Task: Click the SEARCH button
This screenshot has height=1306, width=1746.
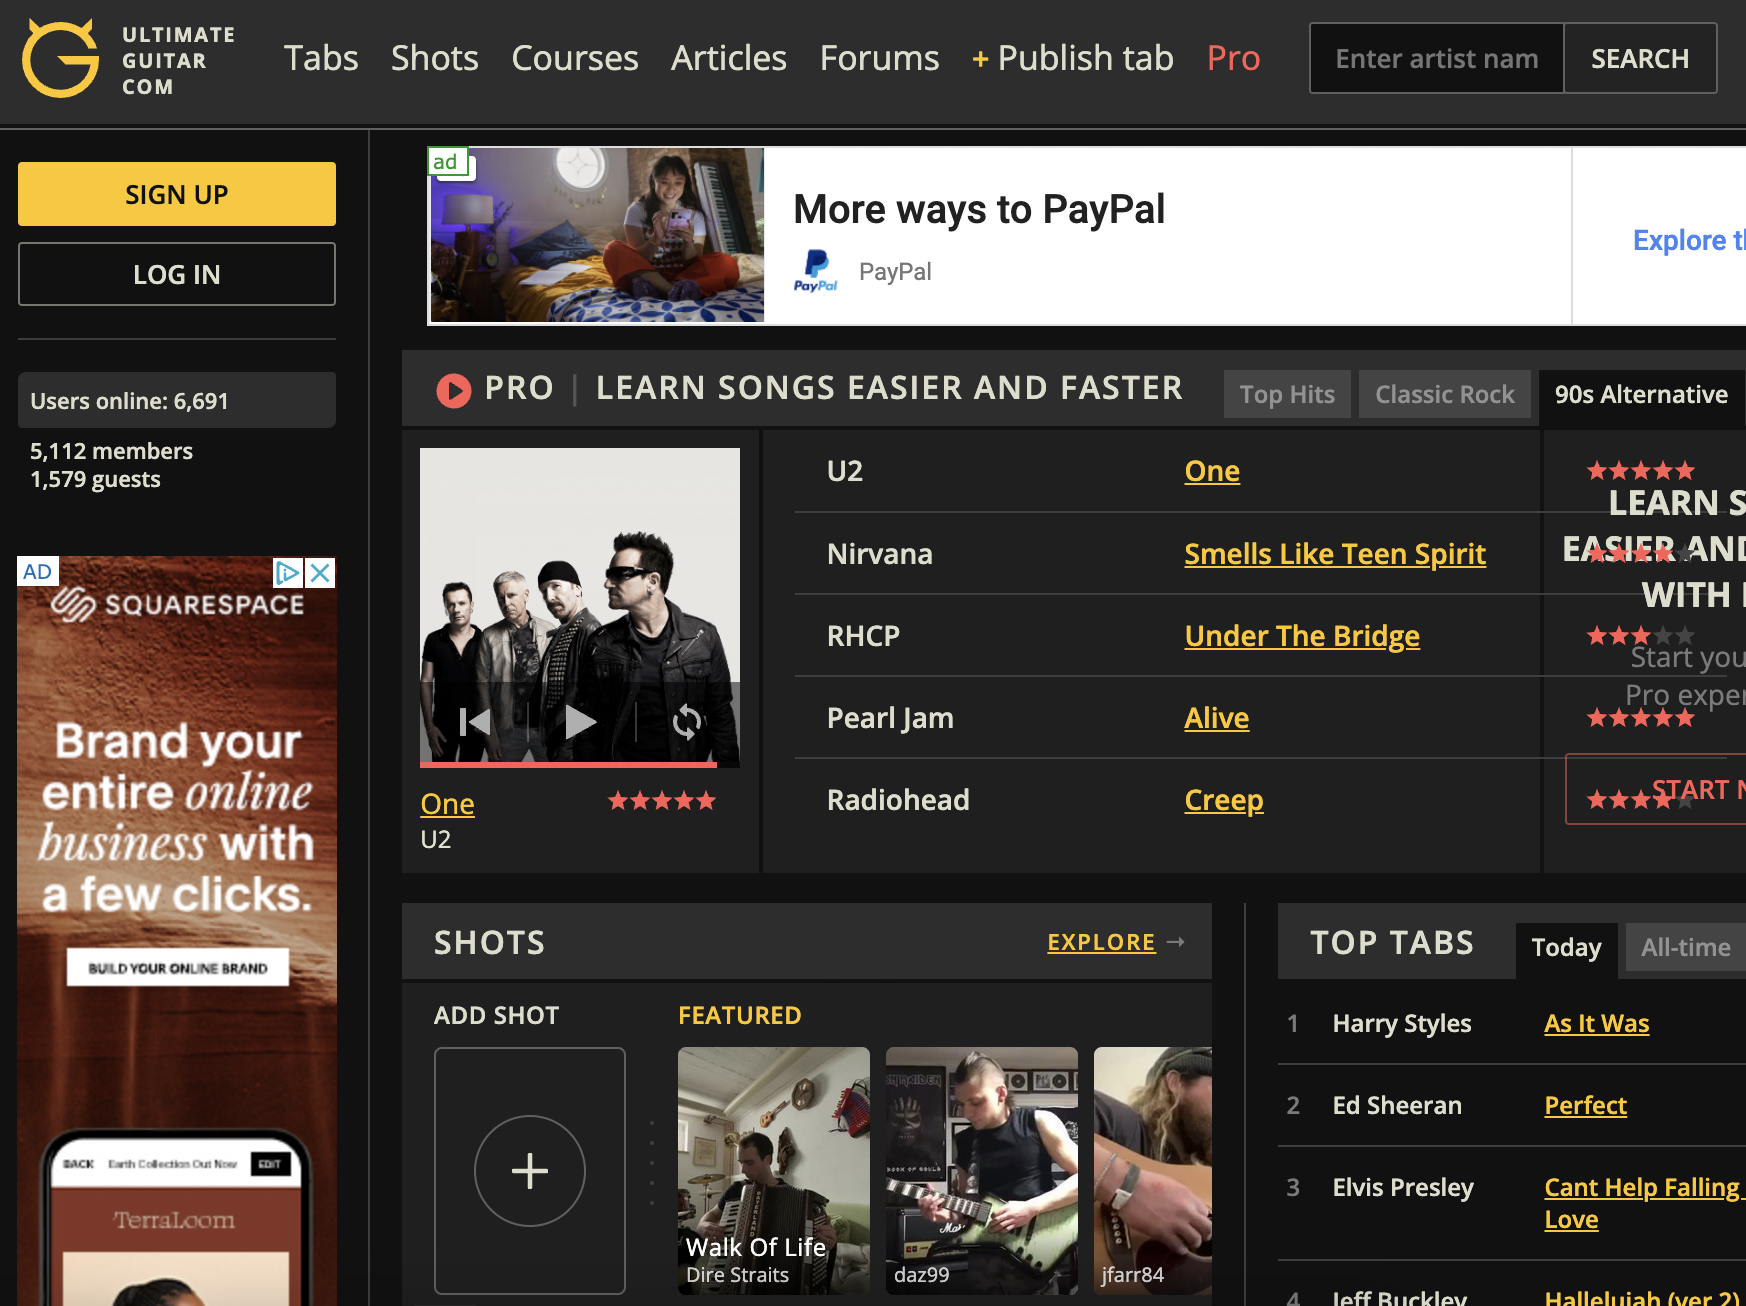Action: click(1640, 59)
